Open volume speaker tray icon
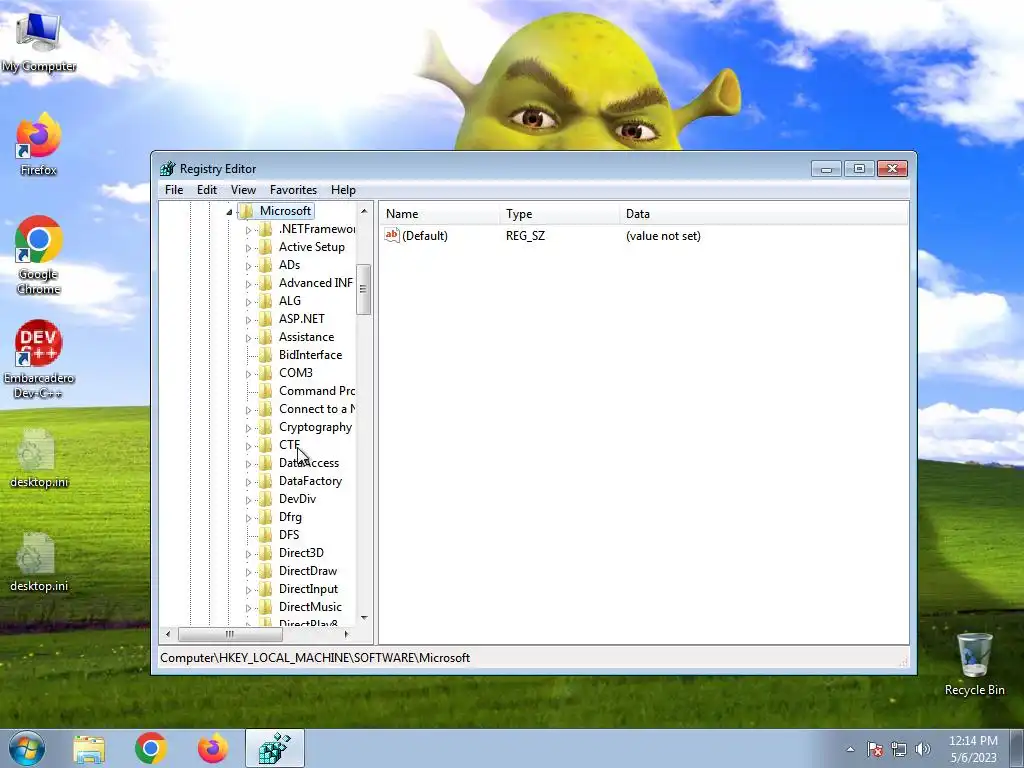 (x=923, y=749)
